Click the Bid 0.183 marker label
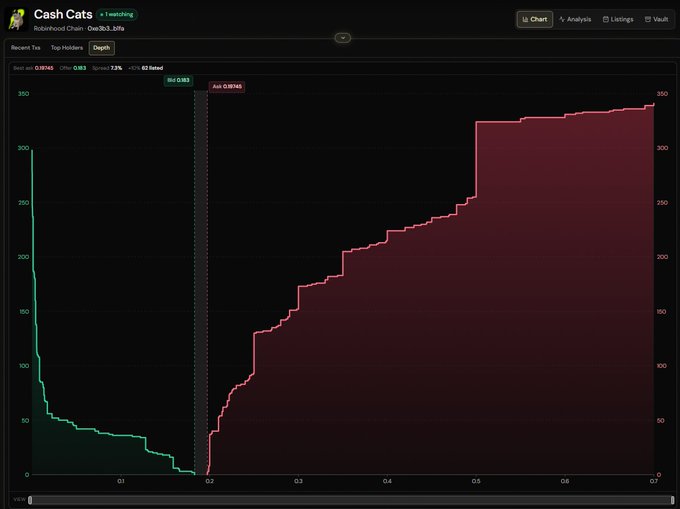 tap(178, 80)
